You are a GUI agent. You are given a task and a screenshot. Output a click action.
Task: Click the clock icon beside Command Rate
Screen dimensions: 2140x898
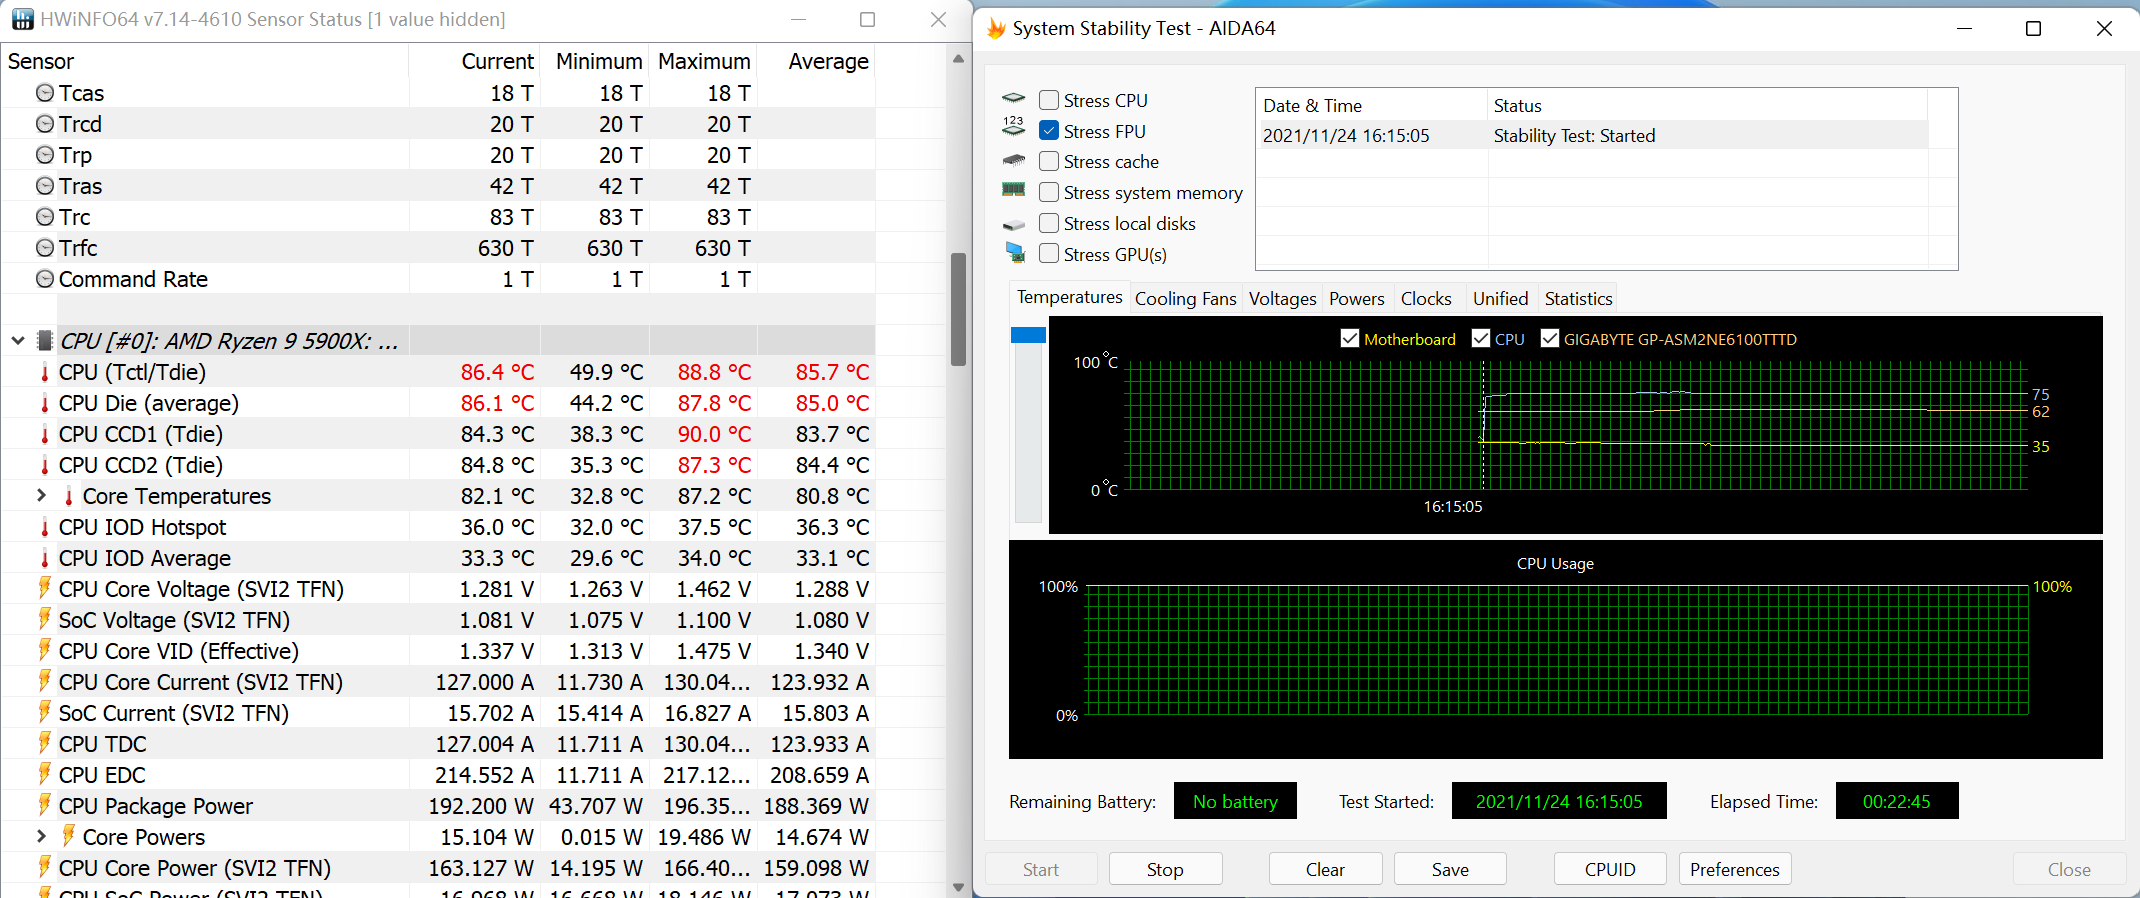point(45,279)
